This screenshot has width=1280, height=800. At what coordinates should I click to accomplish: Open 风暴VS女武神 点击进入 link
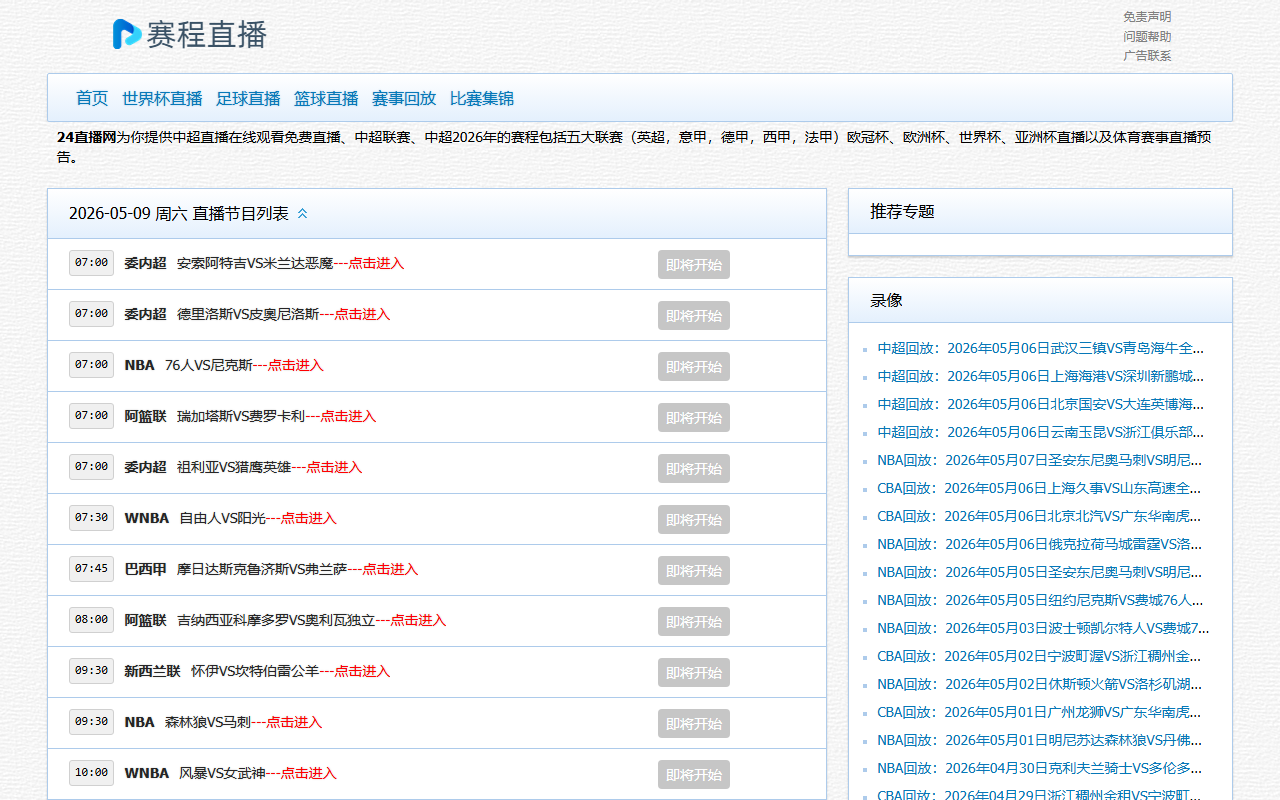pos(308,773)
